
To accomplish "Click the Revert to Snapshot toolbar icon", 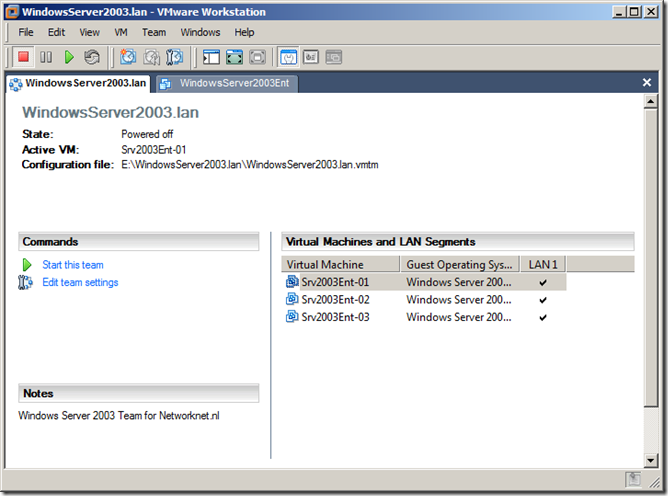I will coord(151,57).
